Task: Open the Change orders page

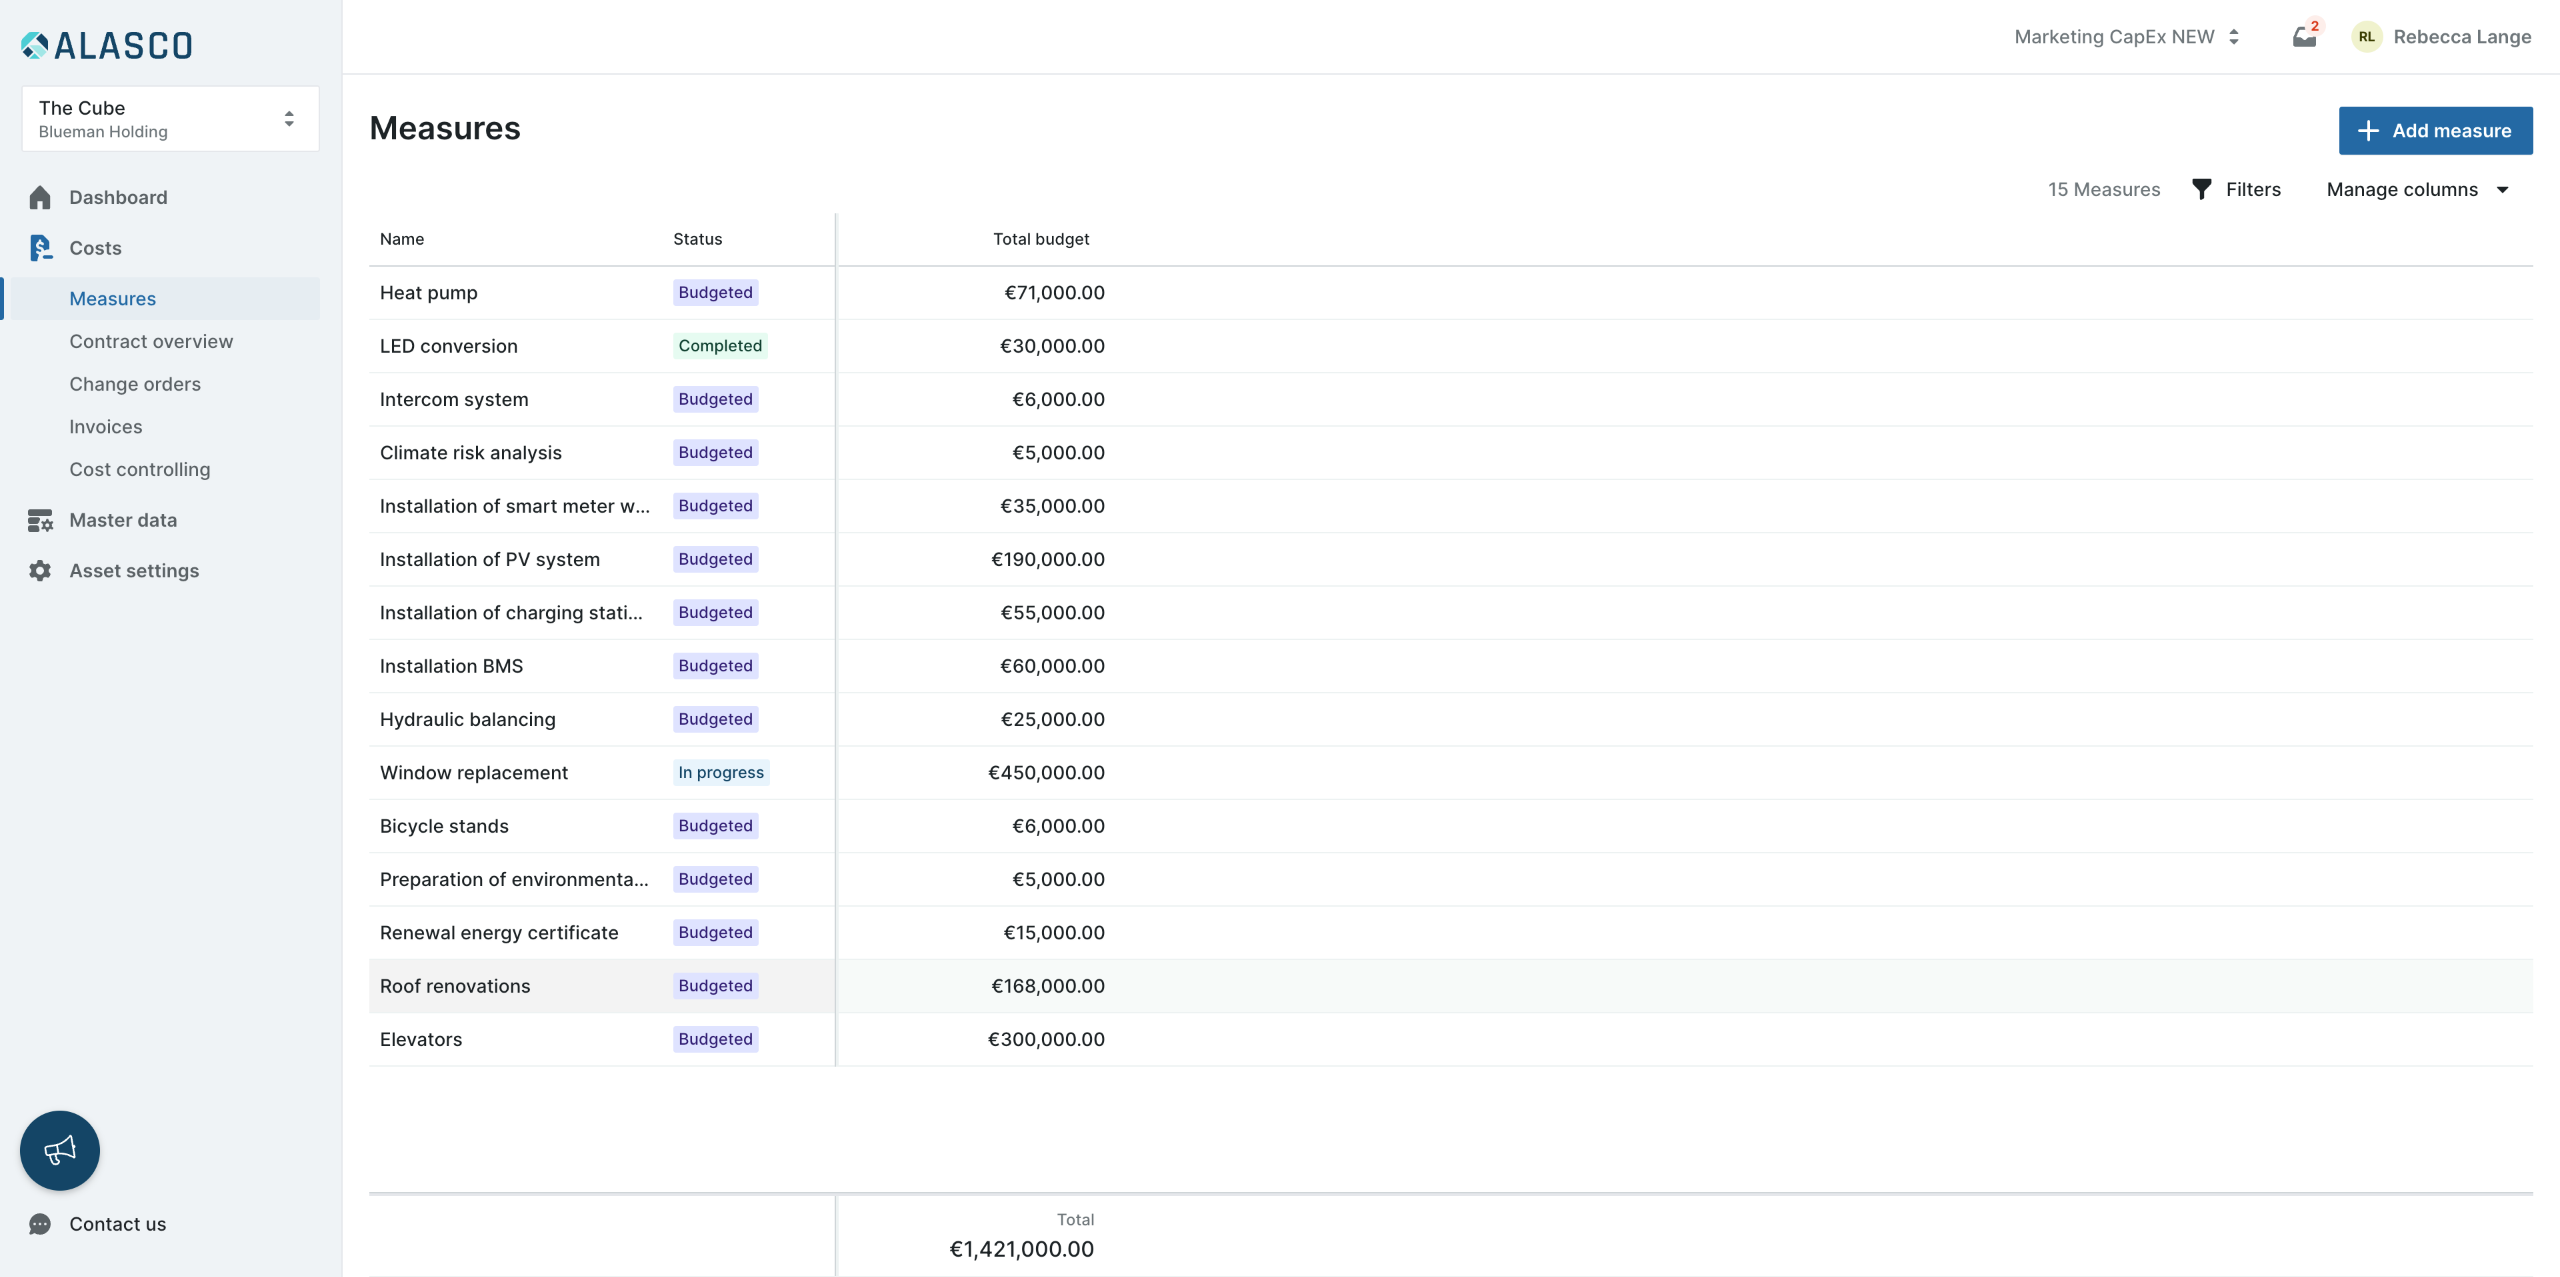Action: 135,384
